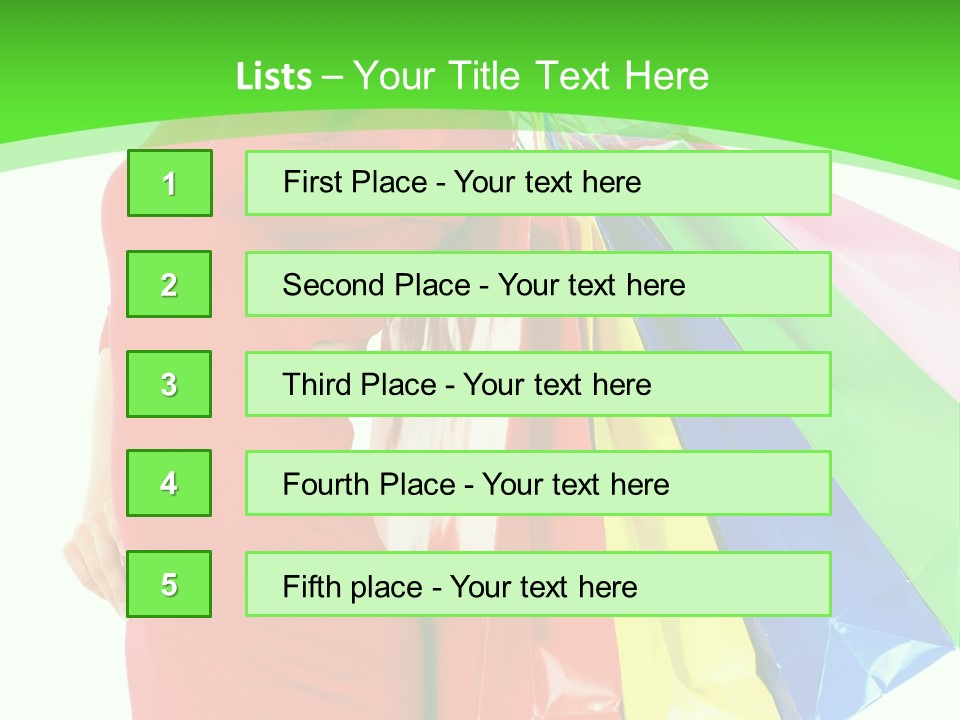Click the person's hand in background photo

90,545
